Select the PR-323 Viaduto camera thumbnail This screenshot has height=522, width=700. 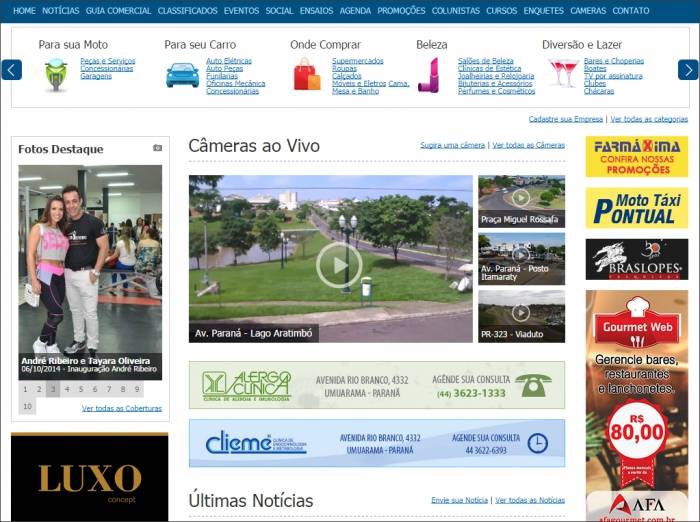tap(521, 315)
